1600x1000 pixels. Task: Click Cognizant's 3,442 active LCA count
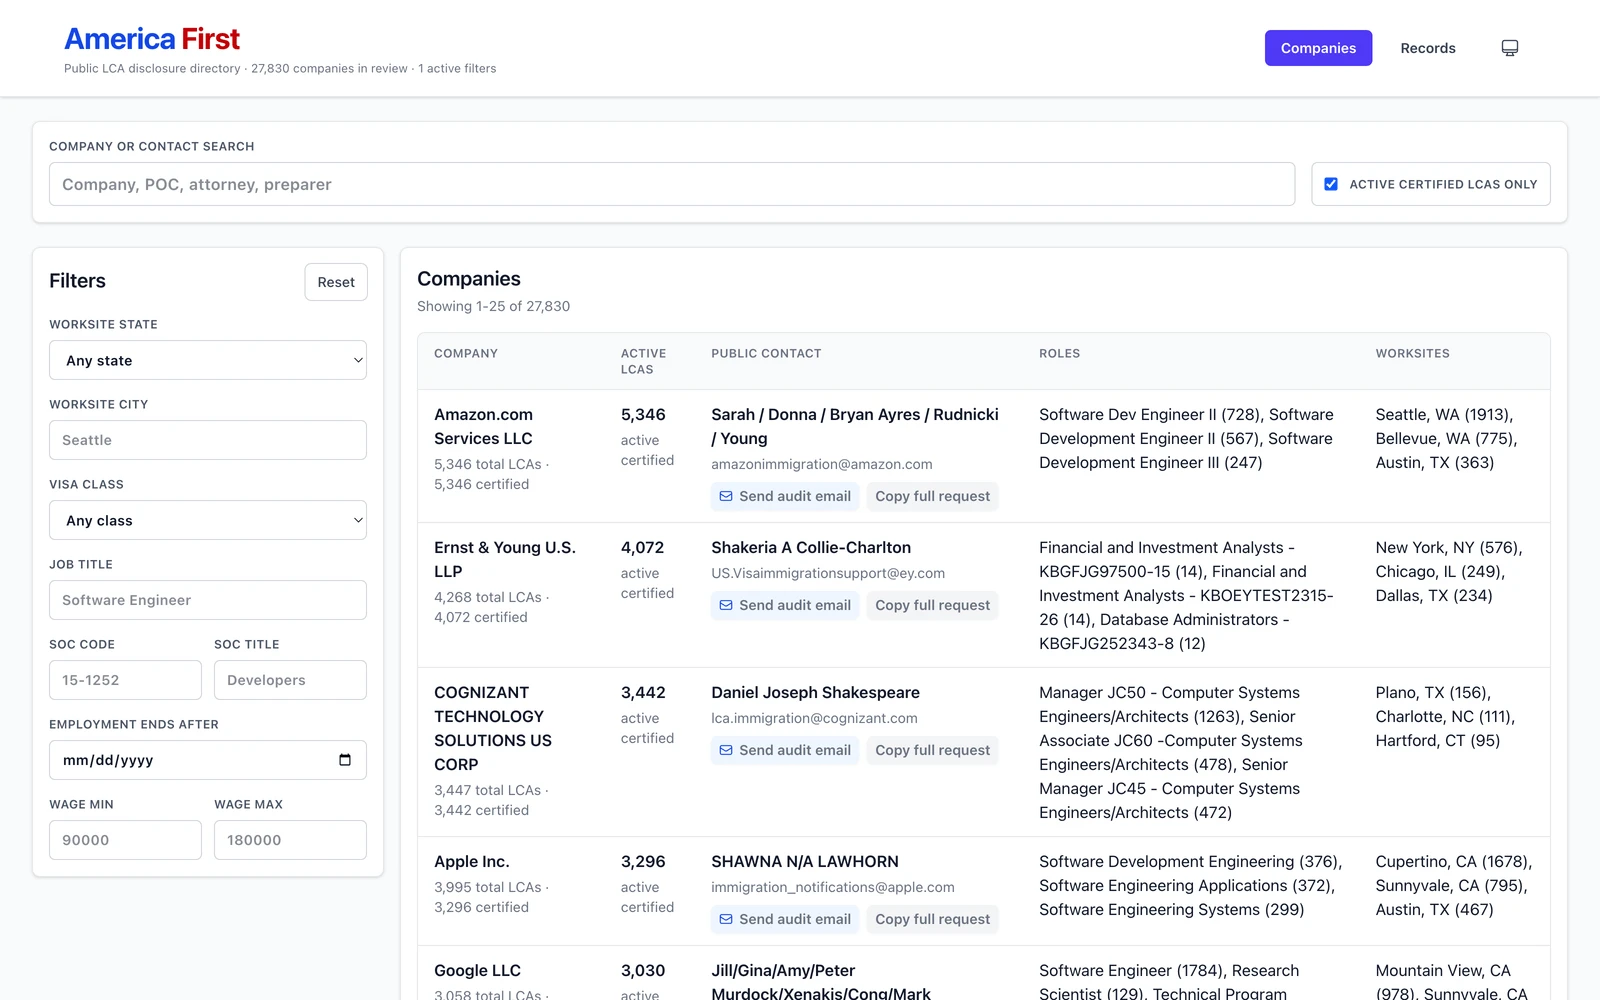643,693
